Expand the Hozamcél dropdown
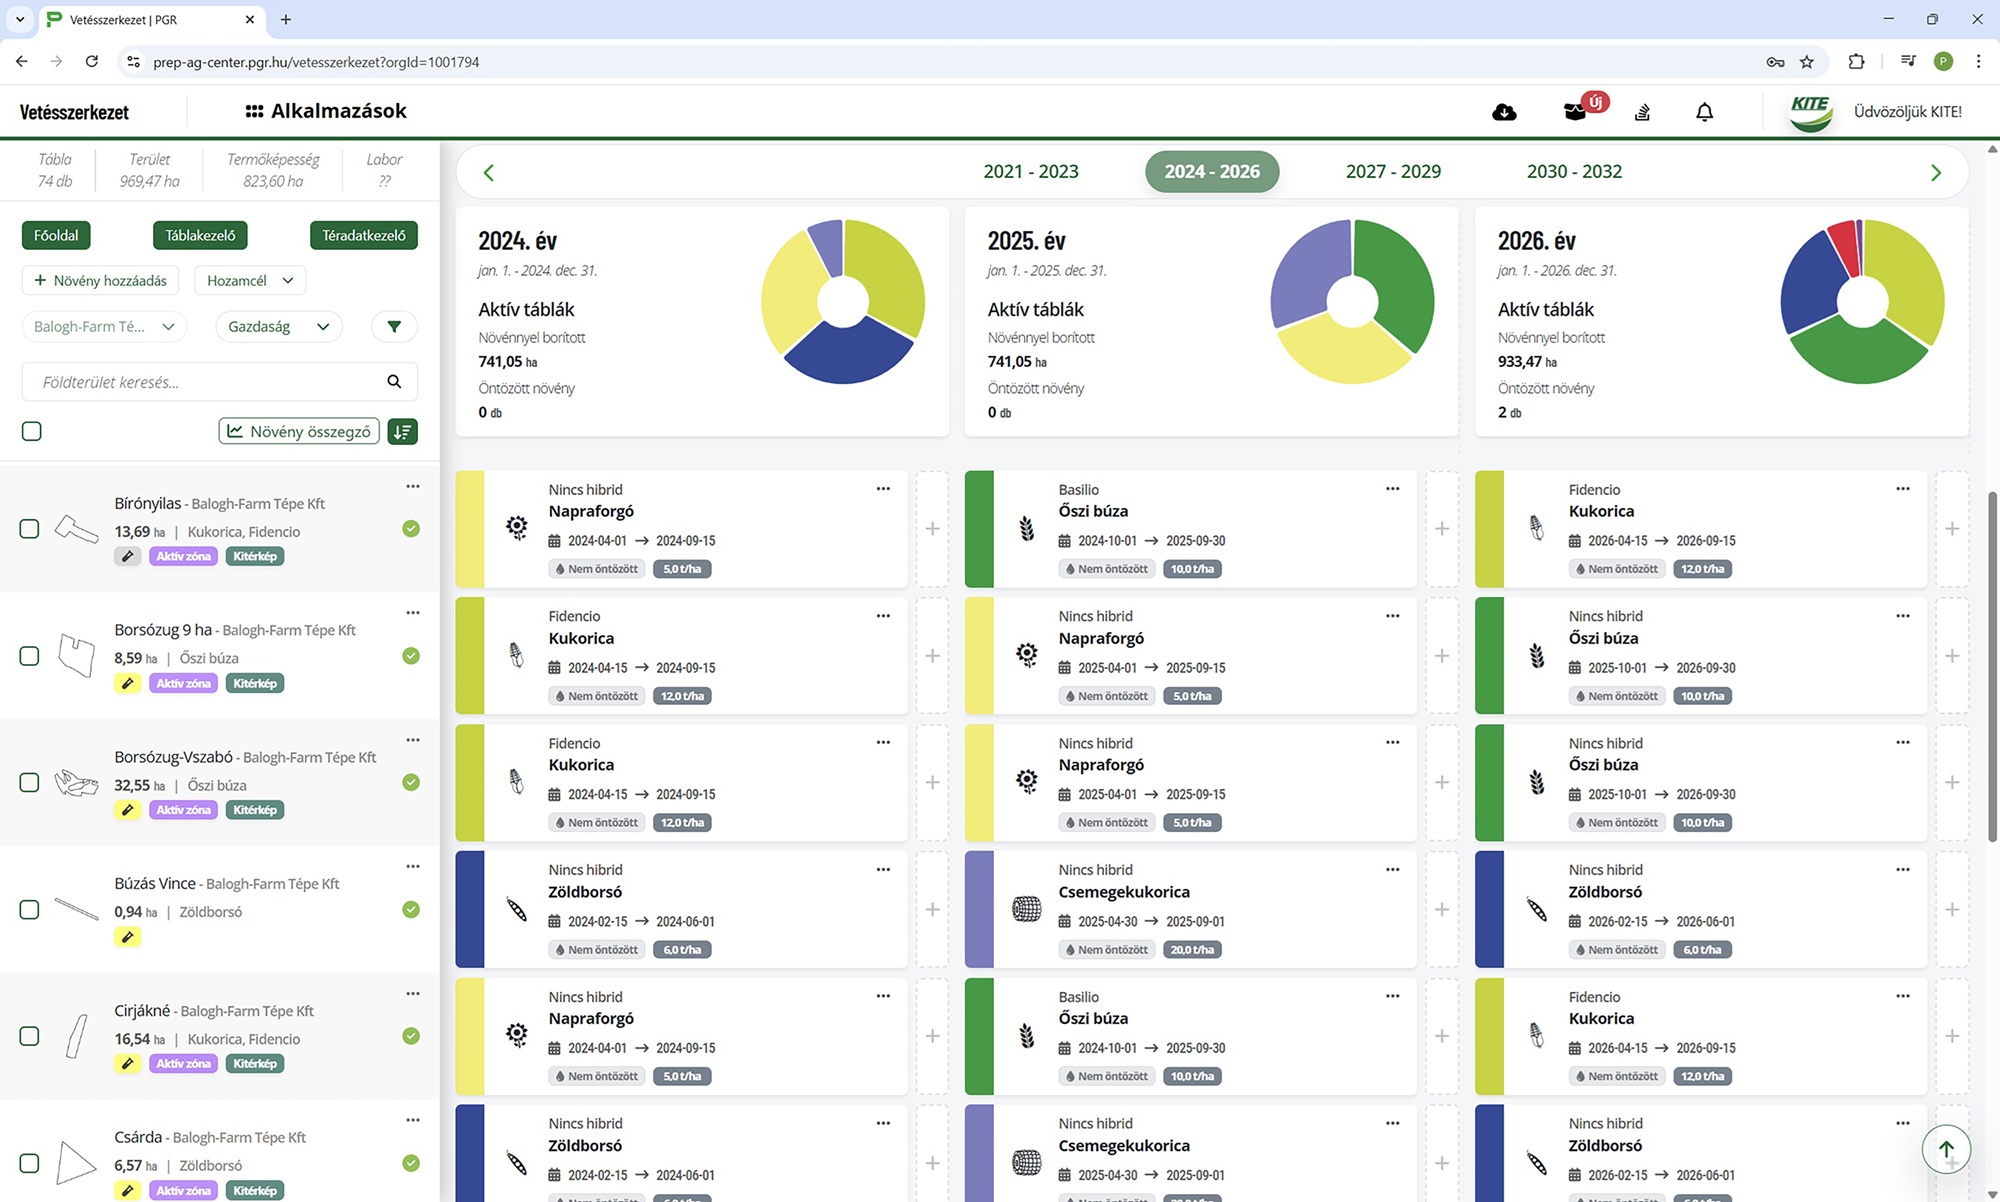This screenshot has height=1202, width=2000. 250,281
